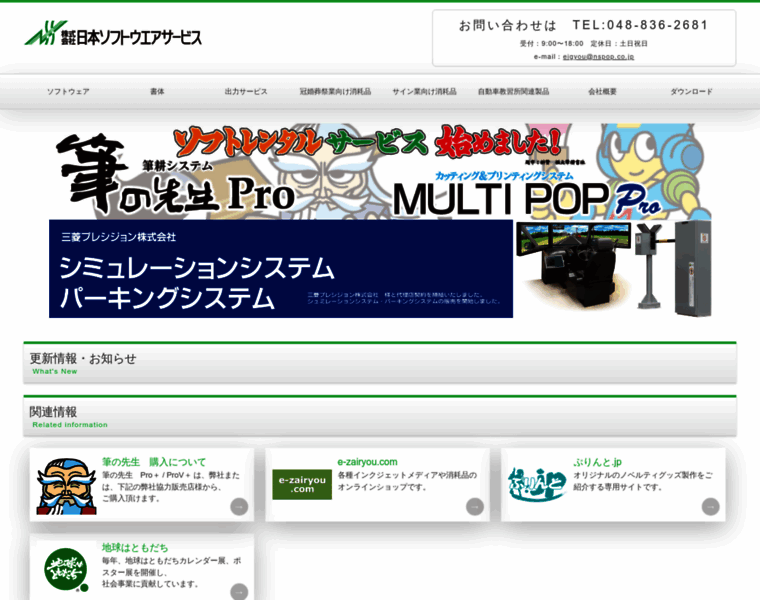Click arrow button on 筆の先生 card

click(239, 506)
